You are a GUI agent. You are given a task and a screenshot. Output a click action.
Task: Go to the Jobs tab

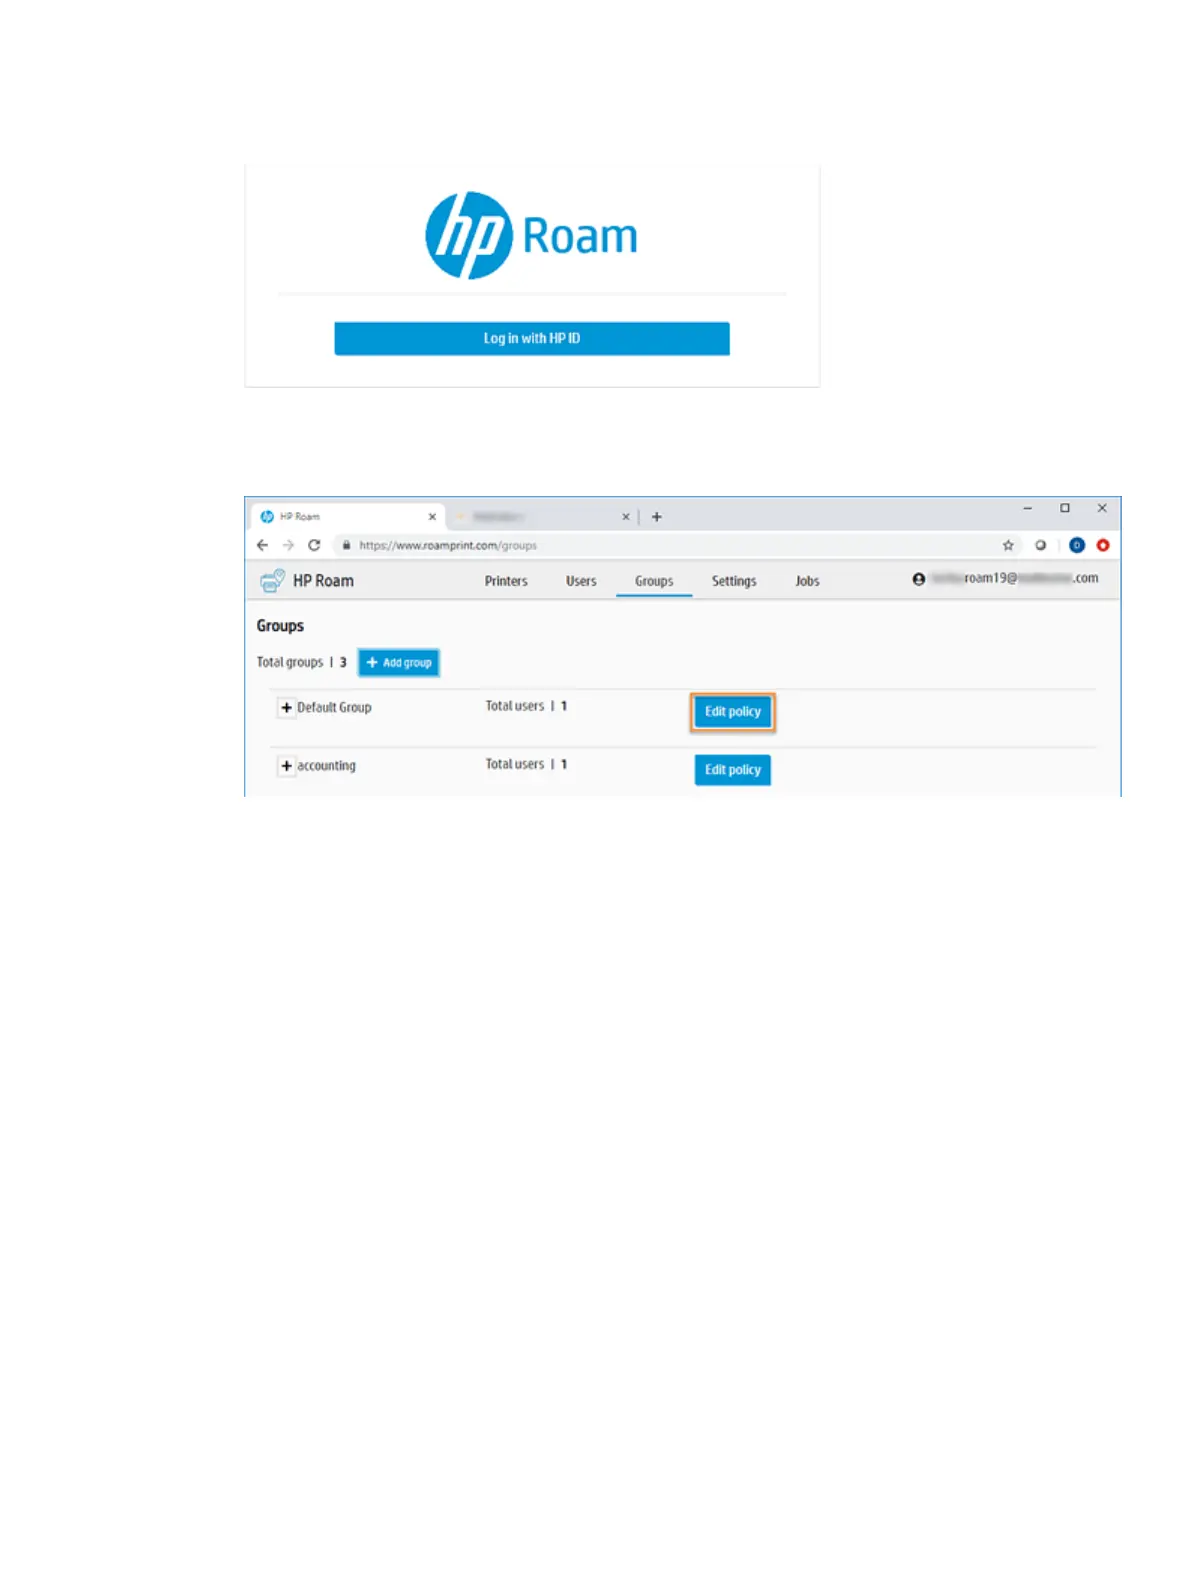(807, 581)
